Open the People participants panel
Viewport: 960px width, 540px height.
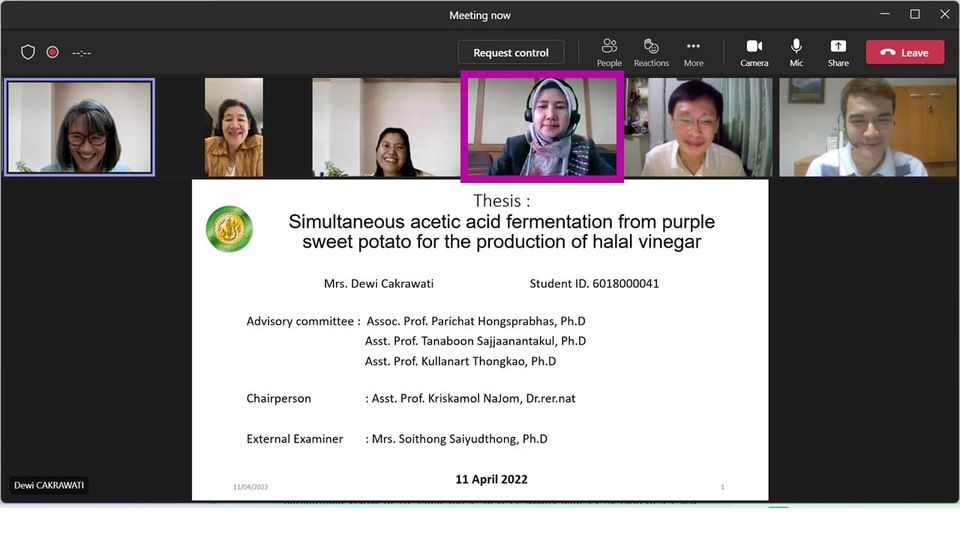point(609,53)
